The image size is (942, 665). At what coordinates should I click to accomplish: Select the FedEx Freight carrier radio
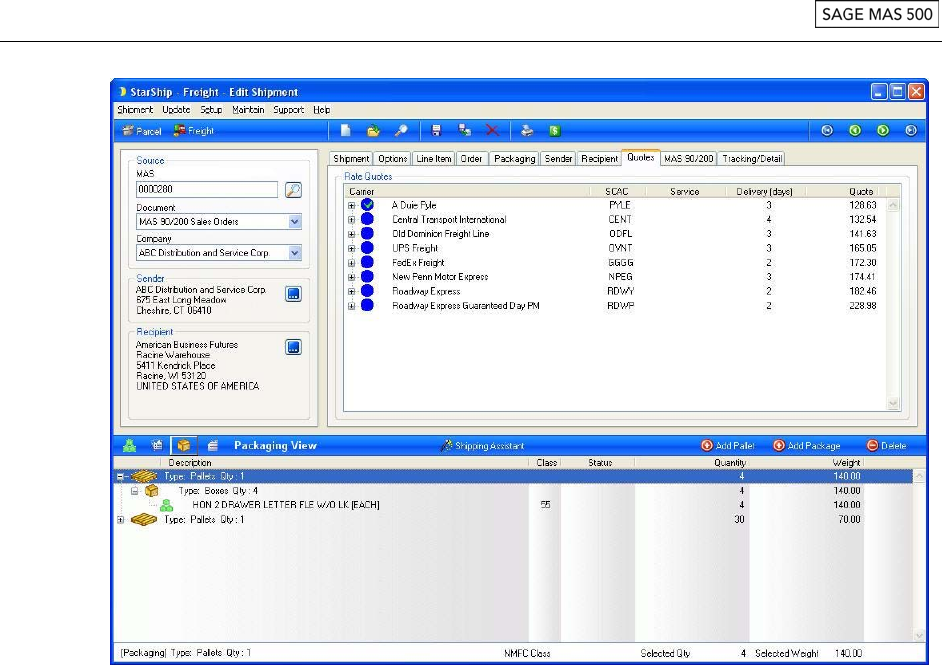[x=367, y=262]
